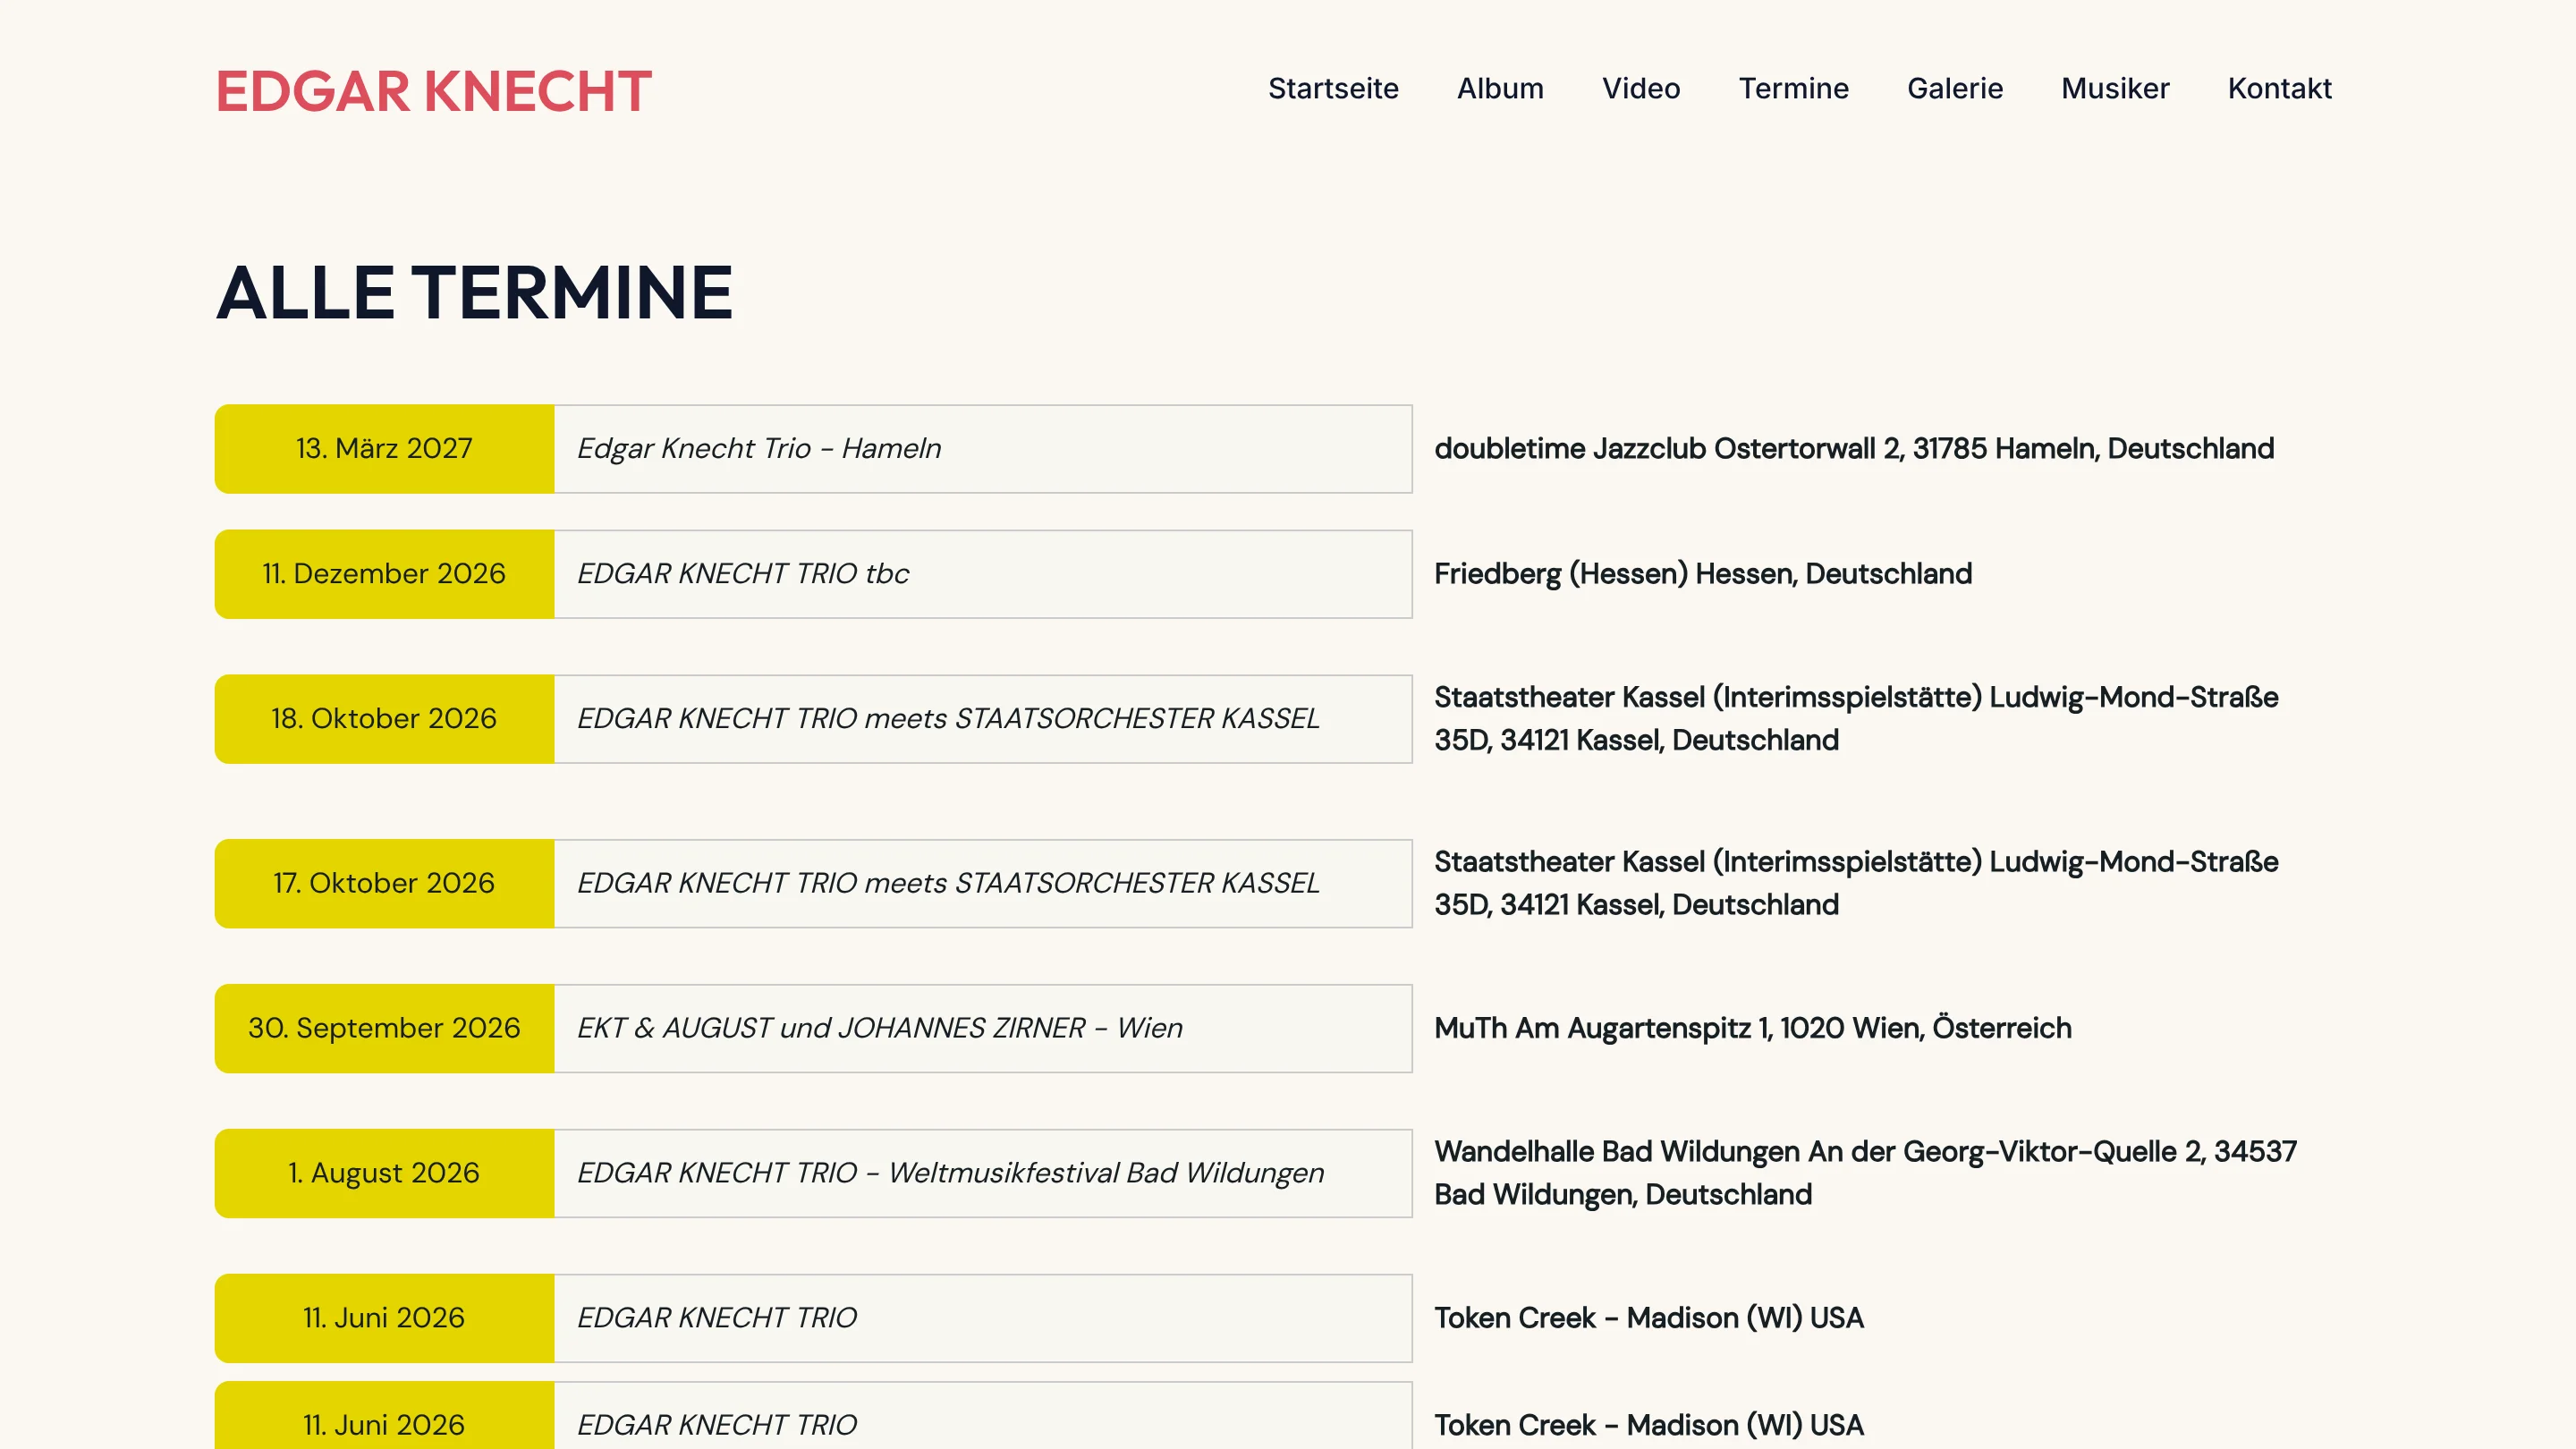Click Wandelhalle Bad Wildungen address text
The image size is (2576, 1449).
click(1865, 1173)
